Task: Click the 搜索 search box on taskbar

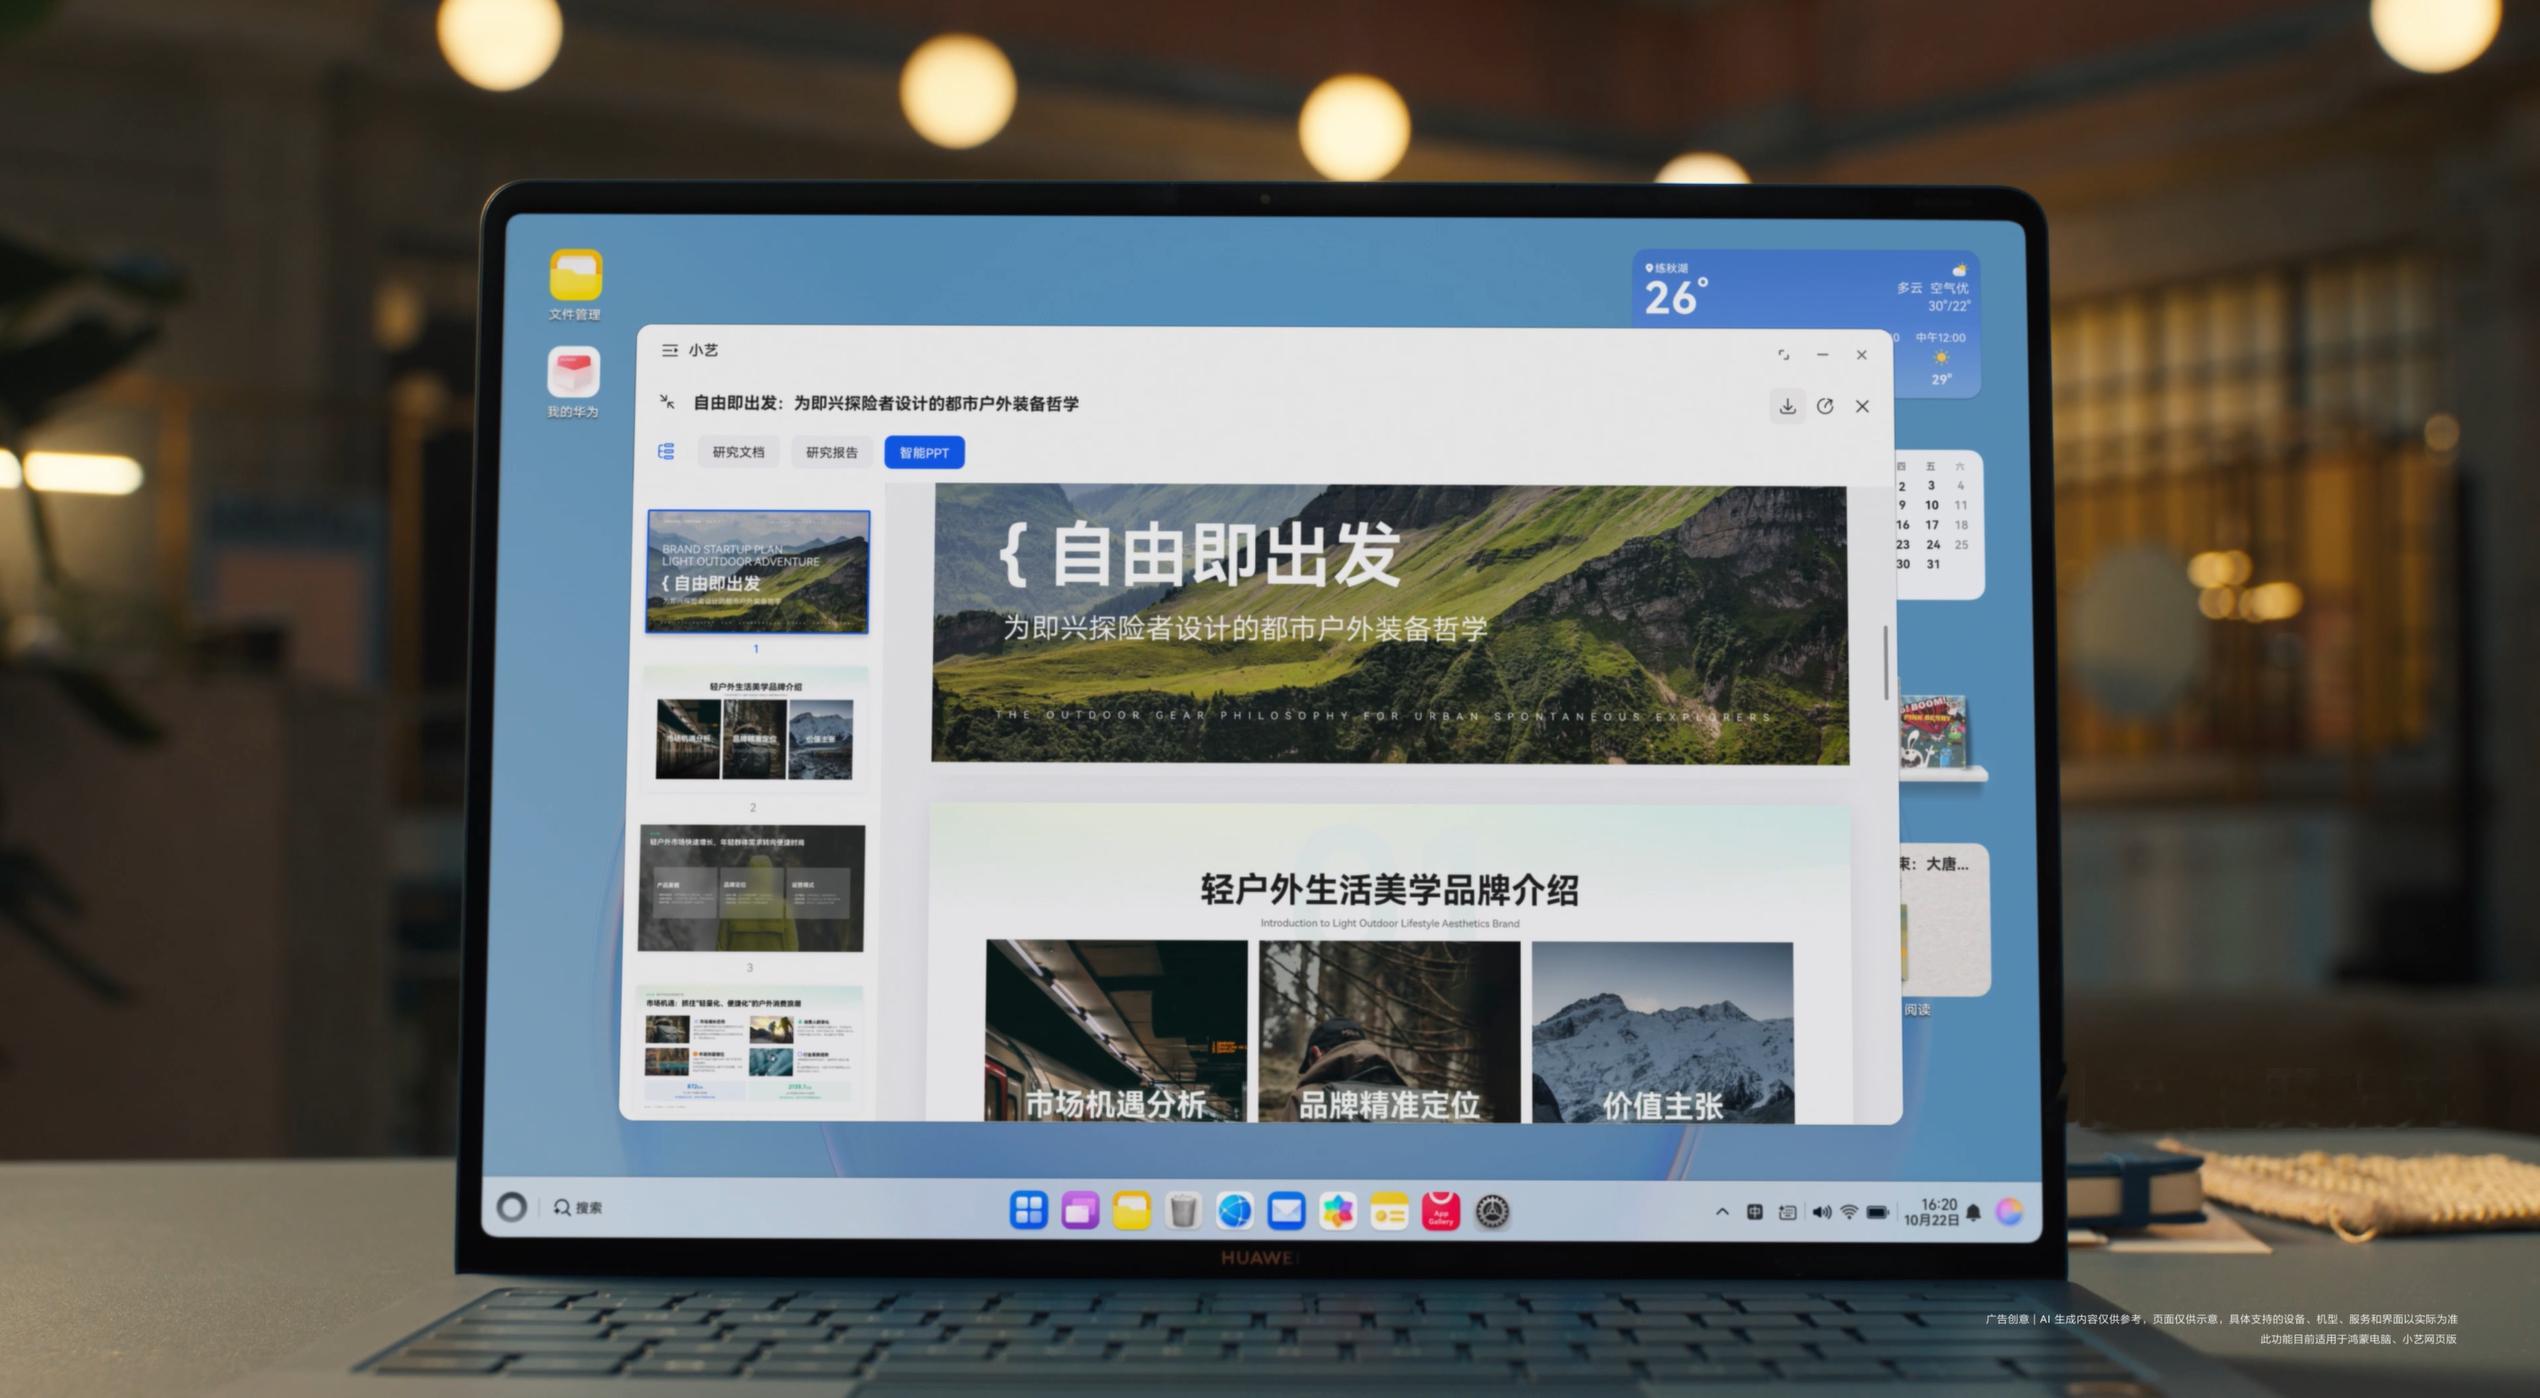Action: (x=578, y=1208)
